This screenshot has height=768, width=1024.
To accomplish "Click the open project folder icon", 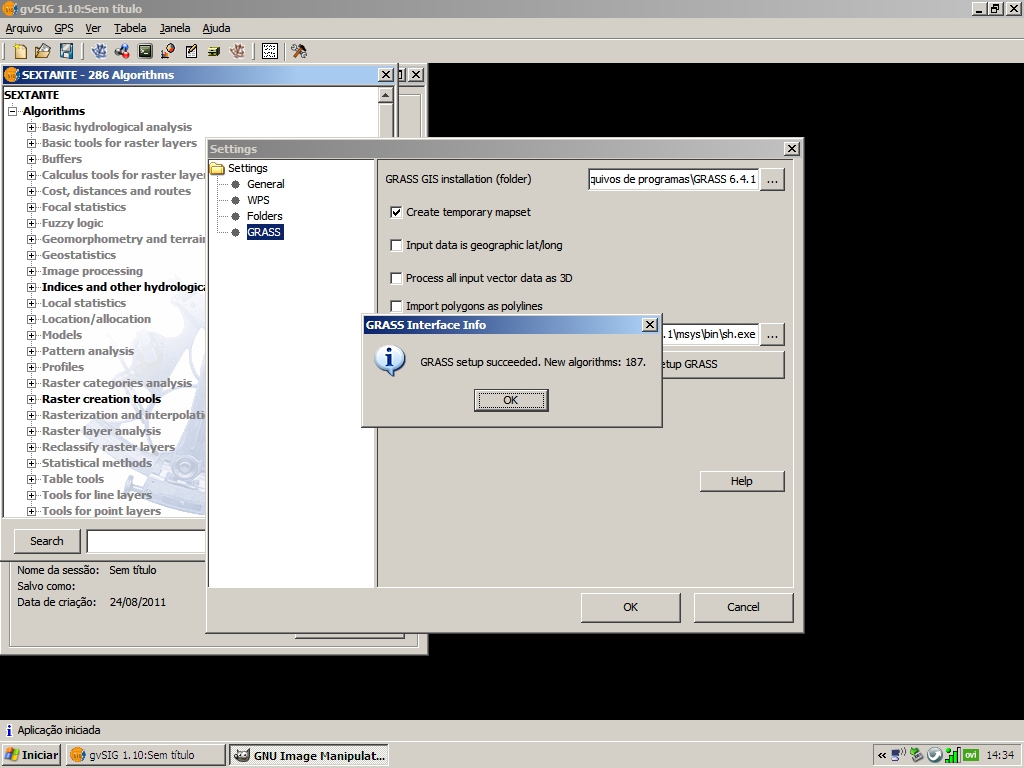I will [x=43, y=51].
